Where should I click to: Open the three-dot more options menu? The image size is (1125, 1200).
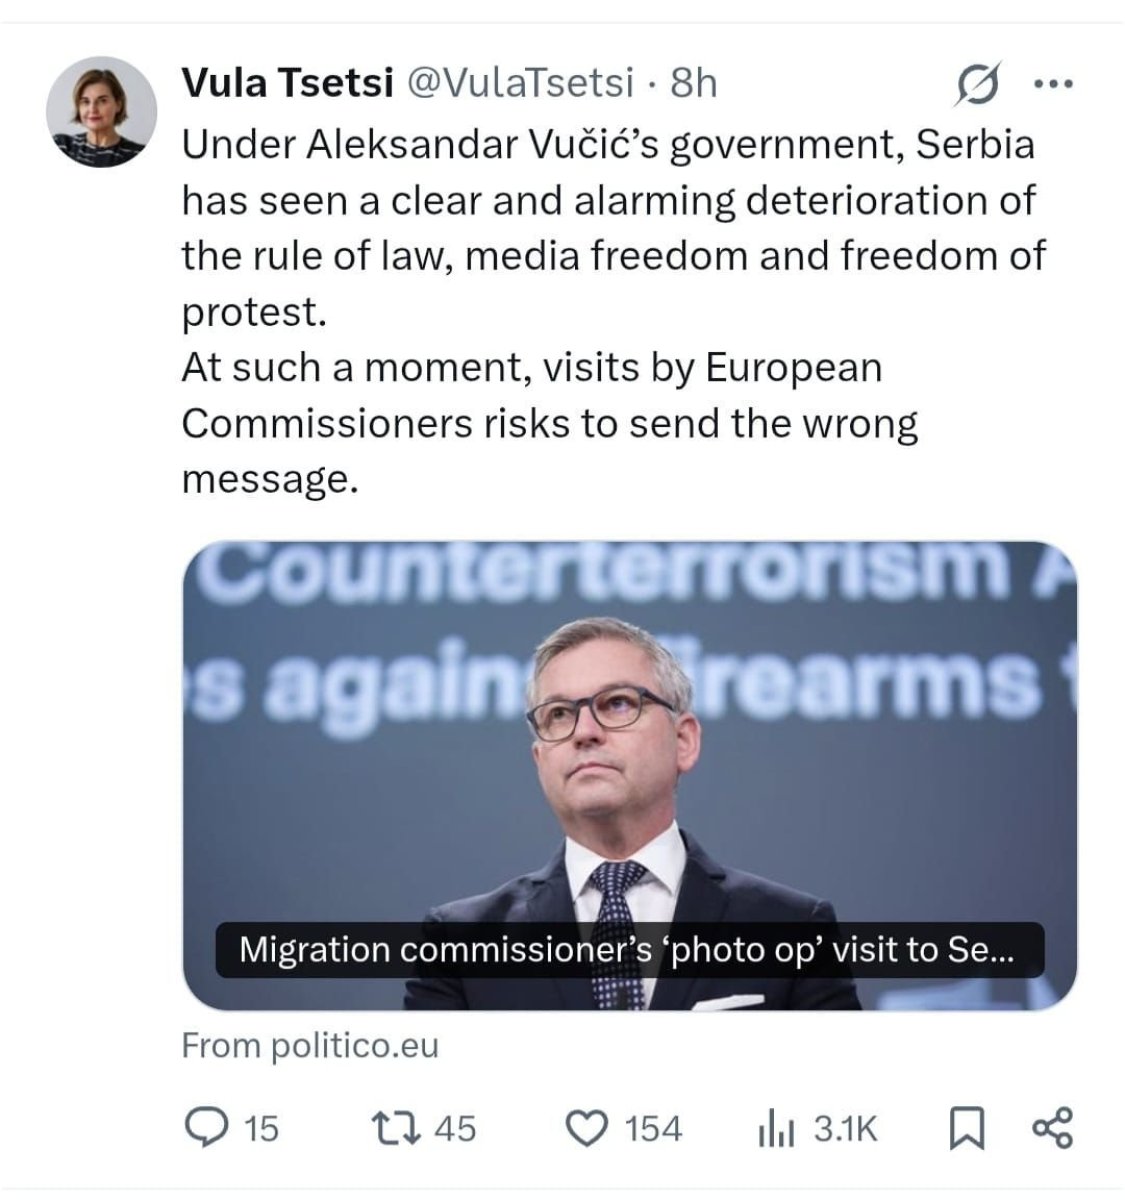(1052, 85)
